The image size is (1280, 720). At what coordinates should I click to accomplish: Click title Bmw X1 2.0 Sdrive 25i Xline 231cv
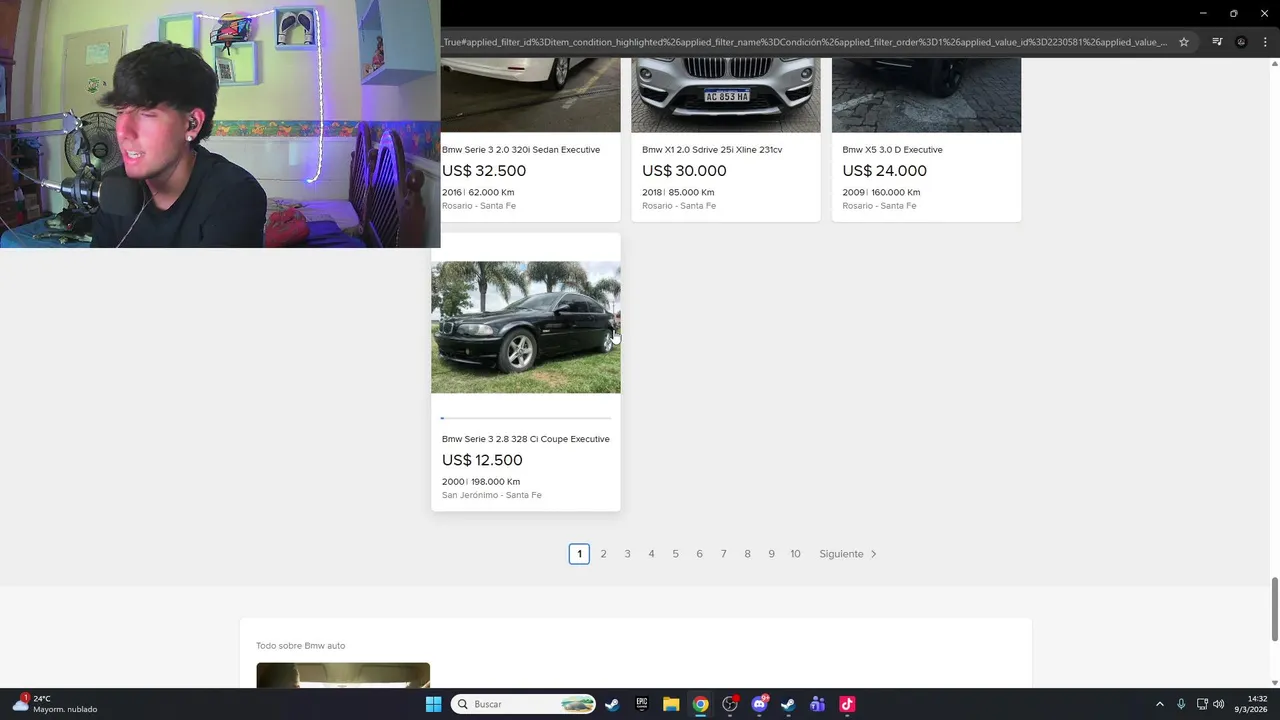[x=712, y=150]
